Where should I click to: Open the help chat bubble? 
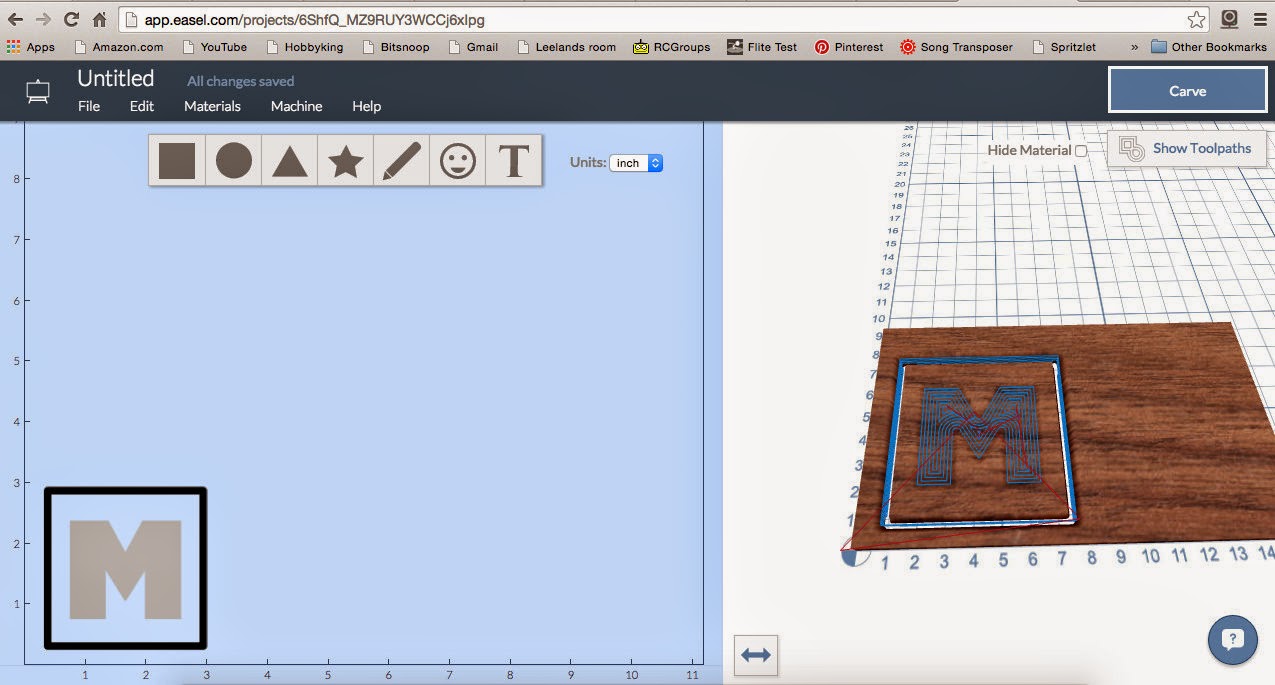click(x=1232, y=640)
